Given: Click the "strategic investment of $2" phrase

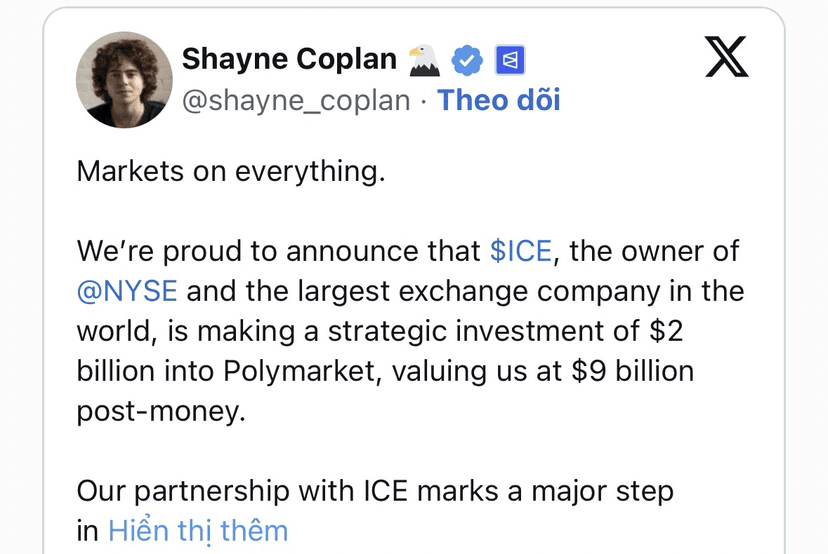Looking at the screenshot, I should pyautogui.click(x=505, y=331).
